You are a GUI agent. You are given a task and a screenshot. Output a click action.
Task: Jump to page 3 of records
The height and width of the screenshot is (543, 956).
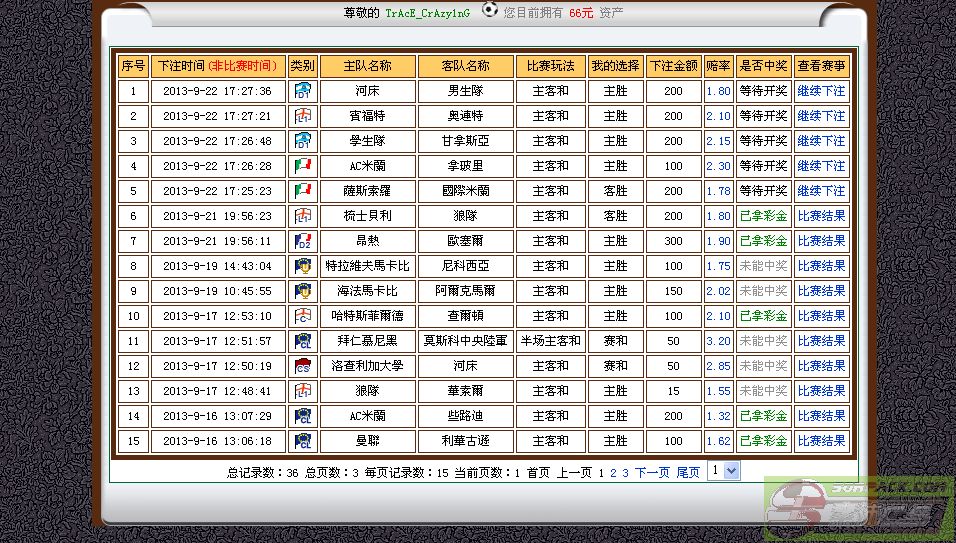click(x=625, y=473)
